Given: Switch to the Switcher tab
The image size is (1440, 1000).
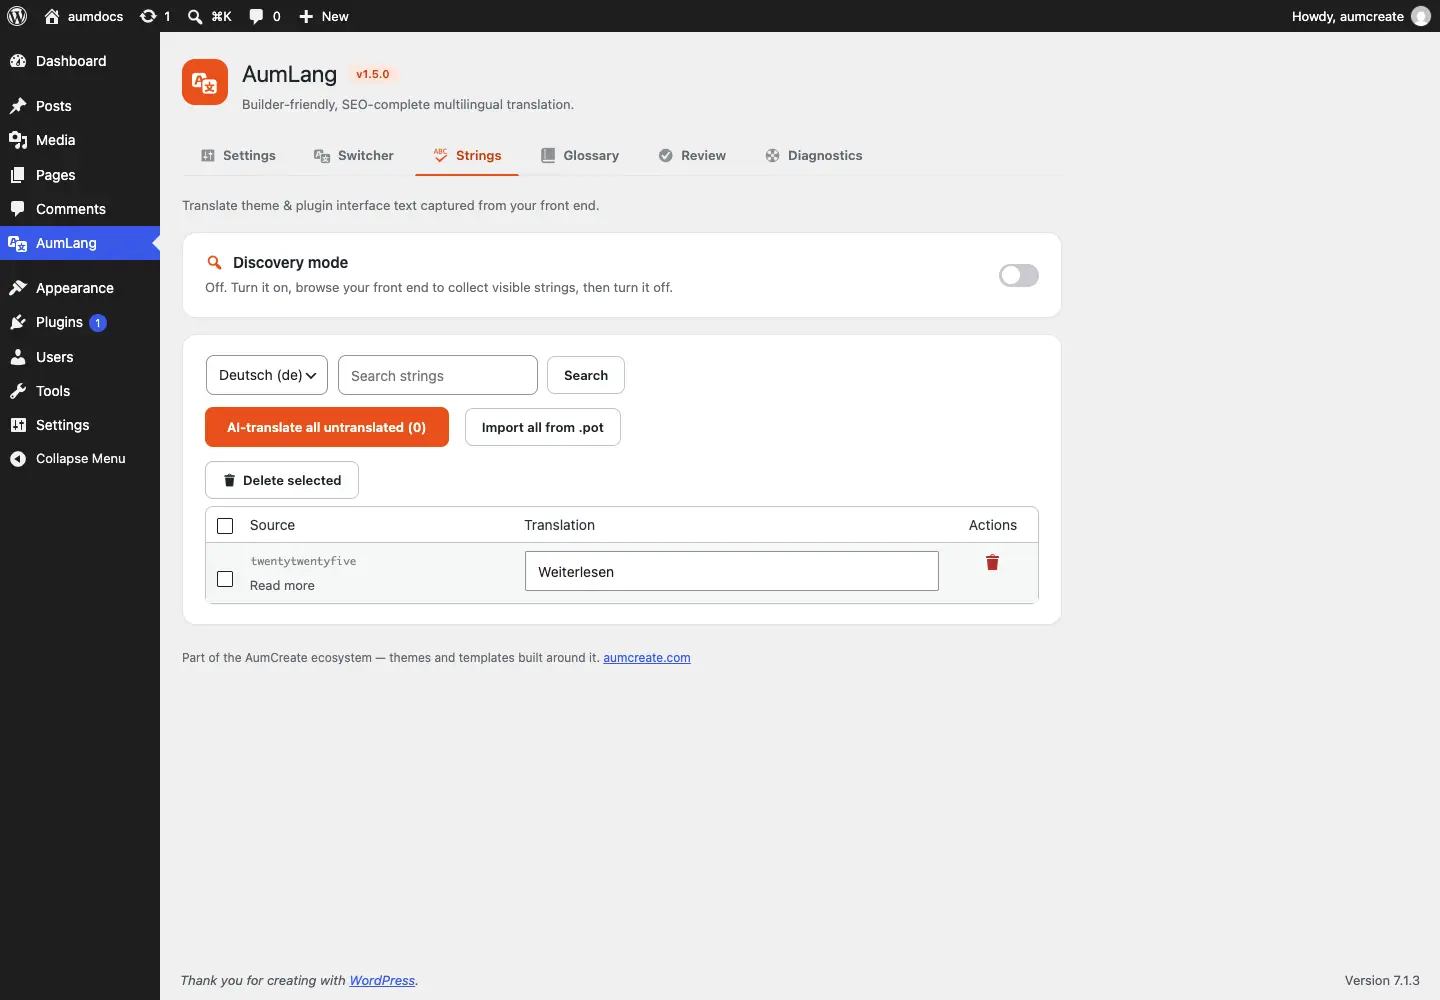Looking at the screenshot, I should click(x=353, y=155).
